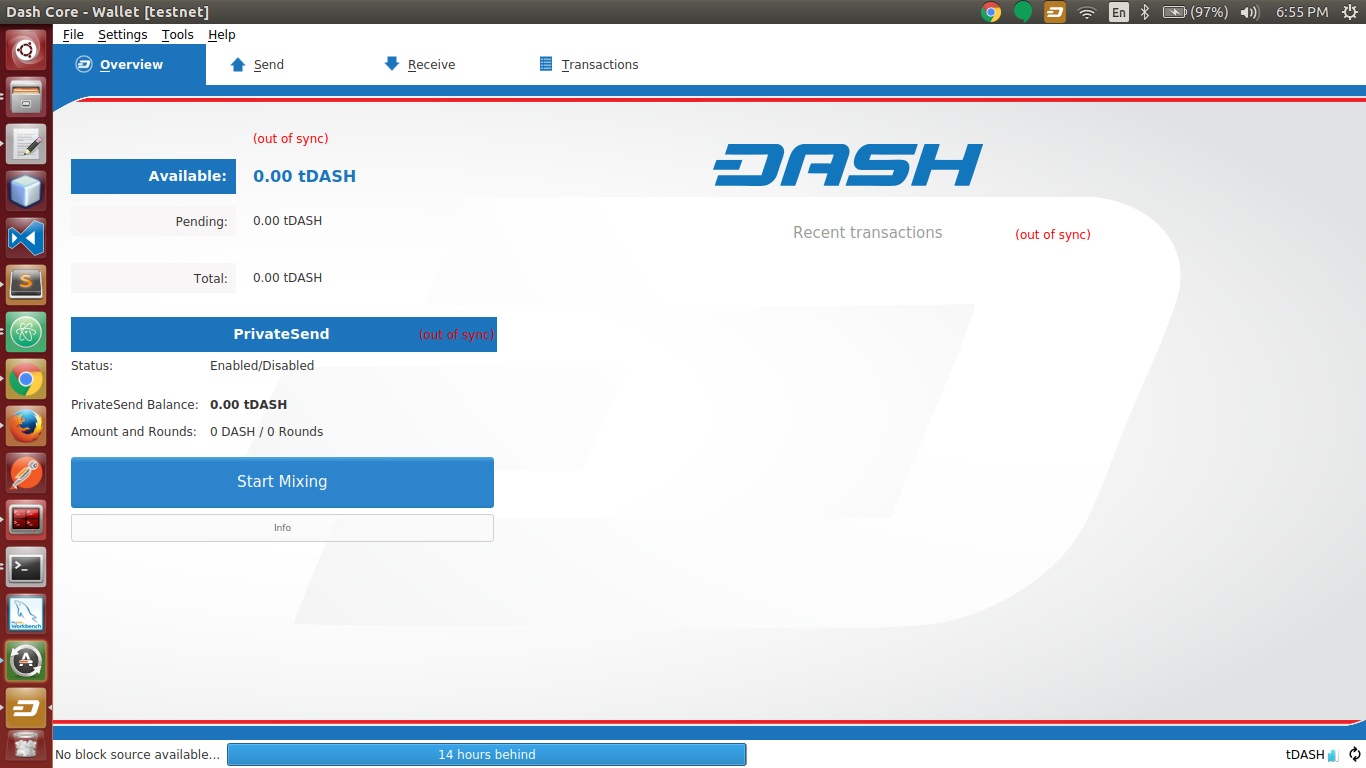Viewport: 1366px width, 768px height.
Task: Click the out of sync warning beside Recent transactions
Action: tap(1053, 235)
